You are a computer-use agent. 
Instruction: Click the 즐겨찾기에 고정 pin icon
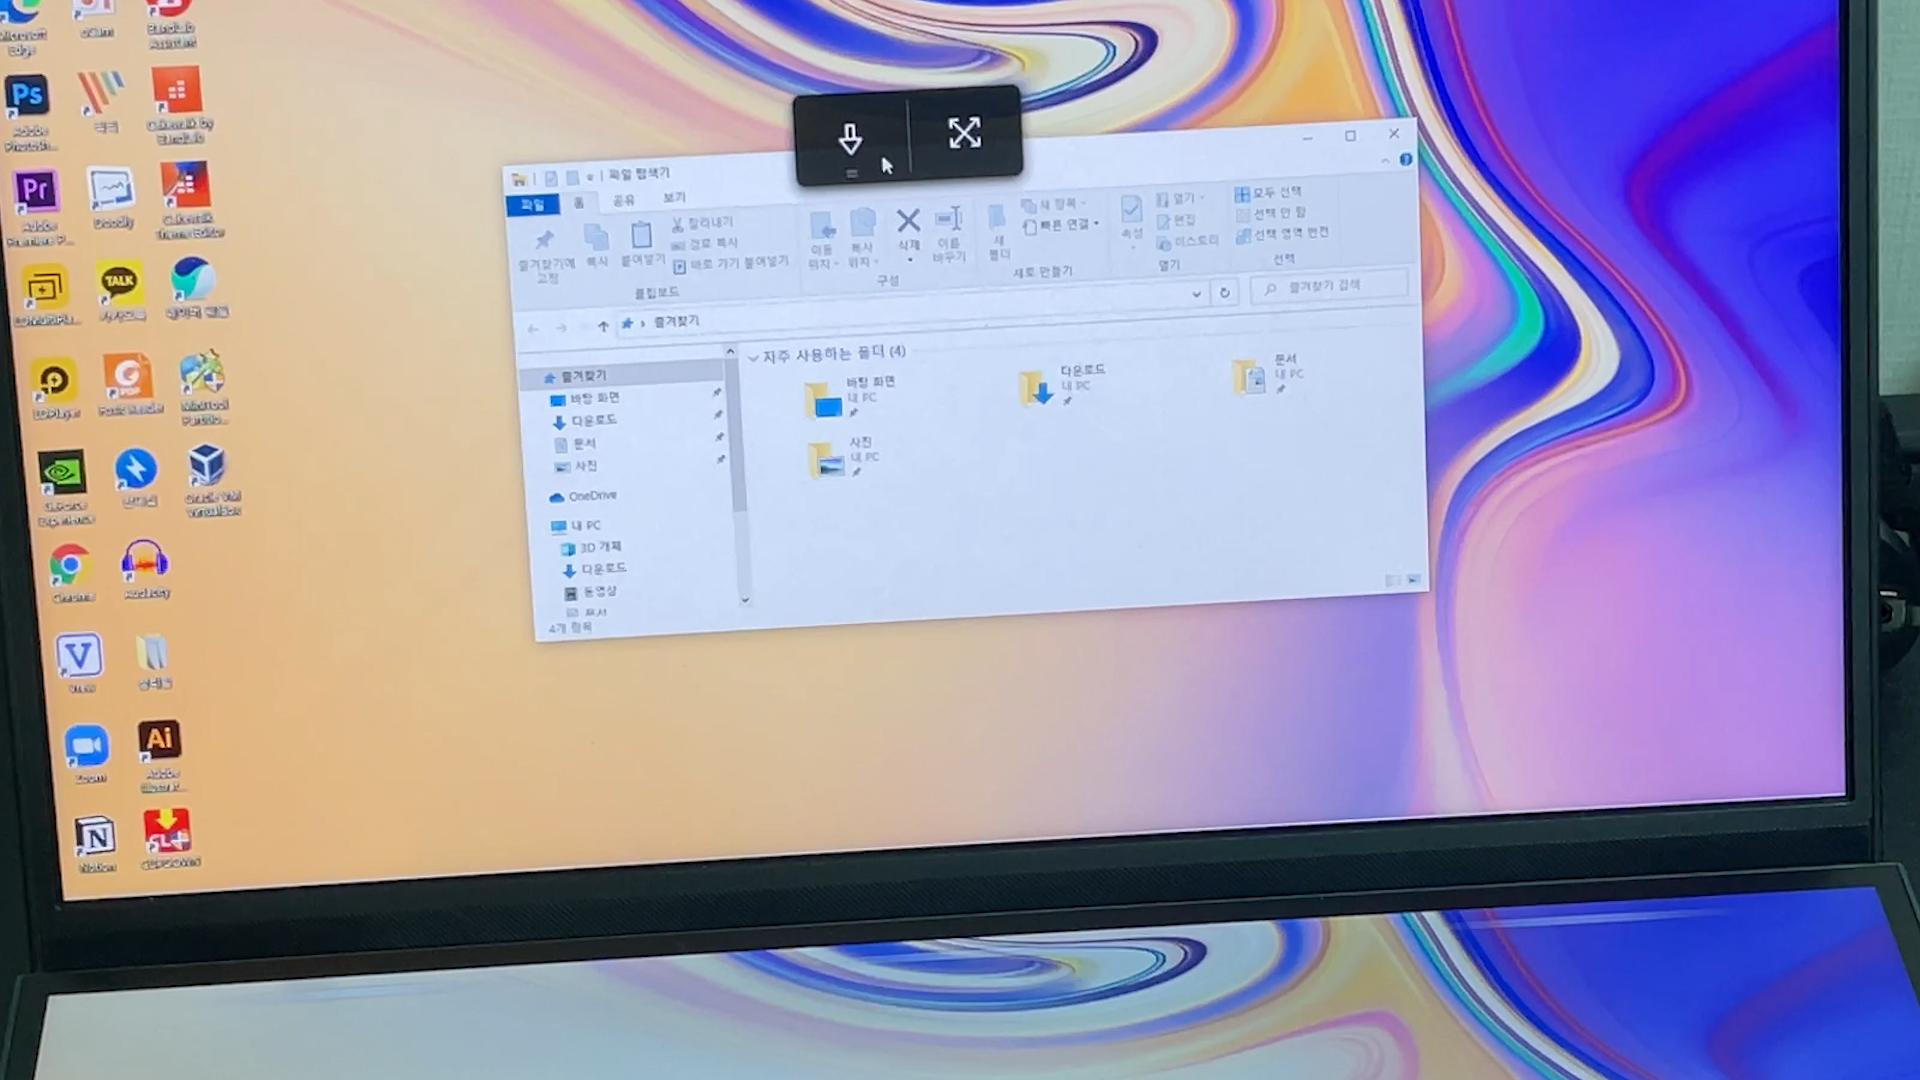click(x=544, y=240)
